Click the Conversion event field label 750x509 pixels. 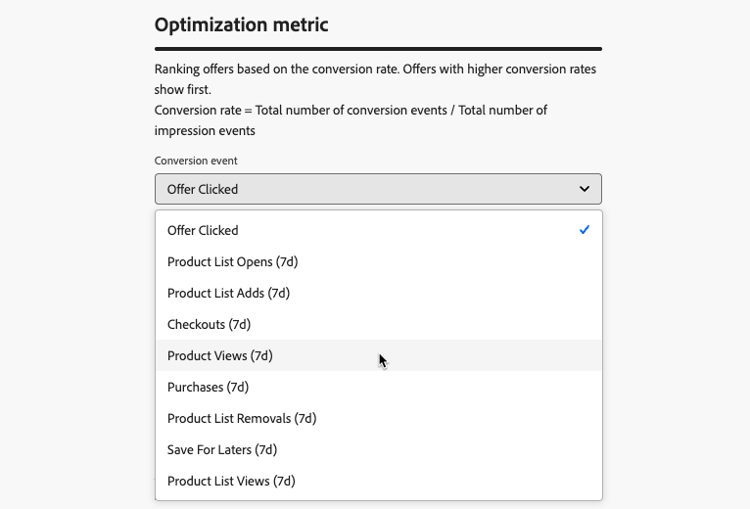pos(196,161)
